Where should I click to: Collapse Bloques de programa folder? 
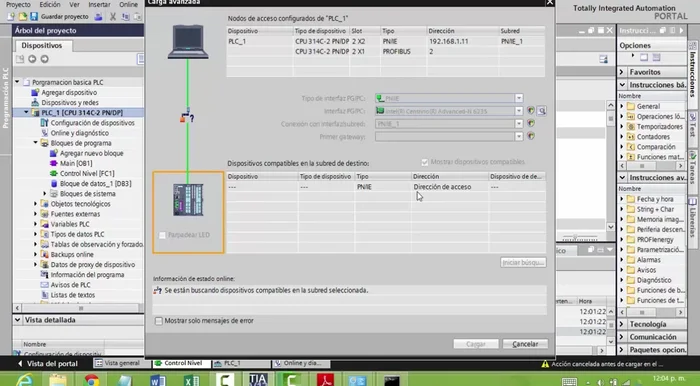36,143
